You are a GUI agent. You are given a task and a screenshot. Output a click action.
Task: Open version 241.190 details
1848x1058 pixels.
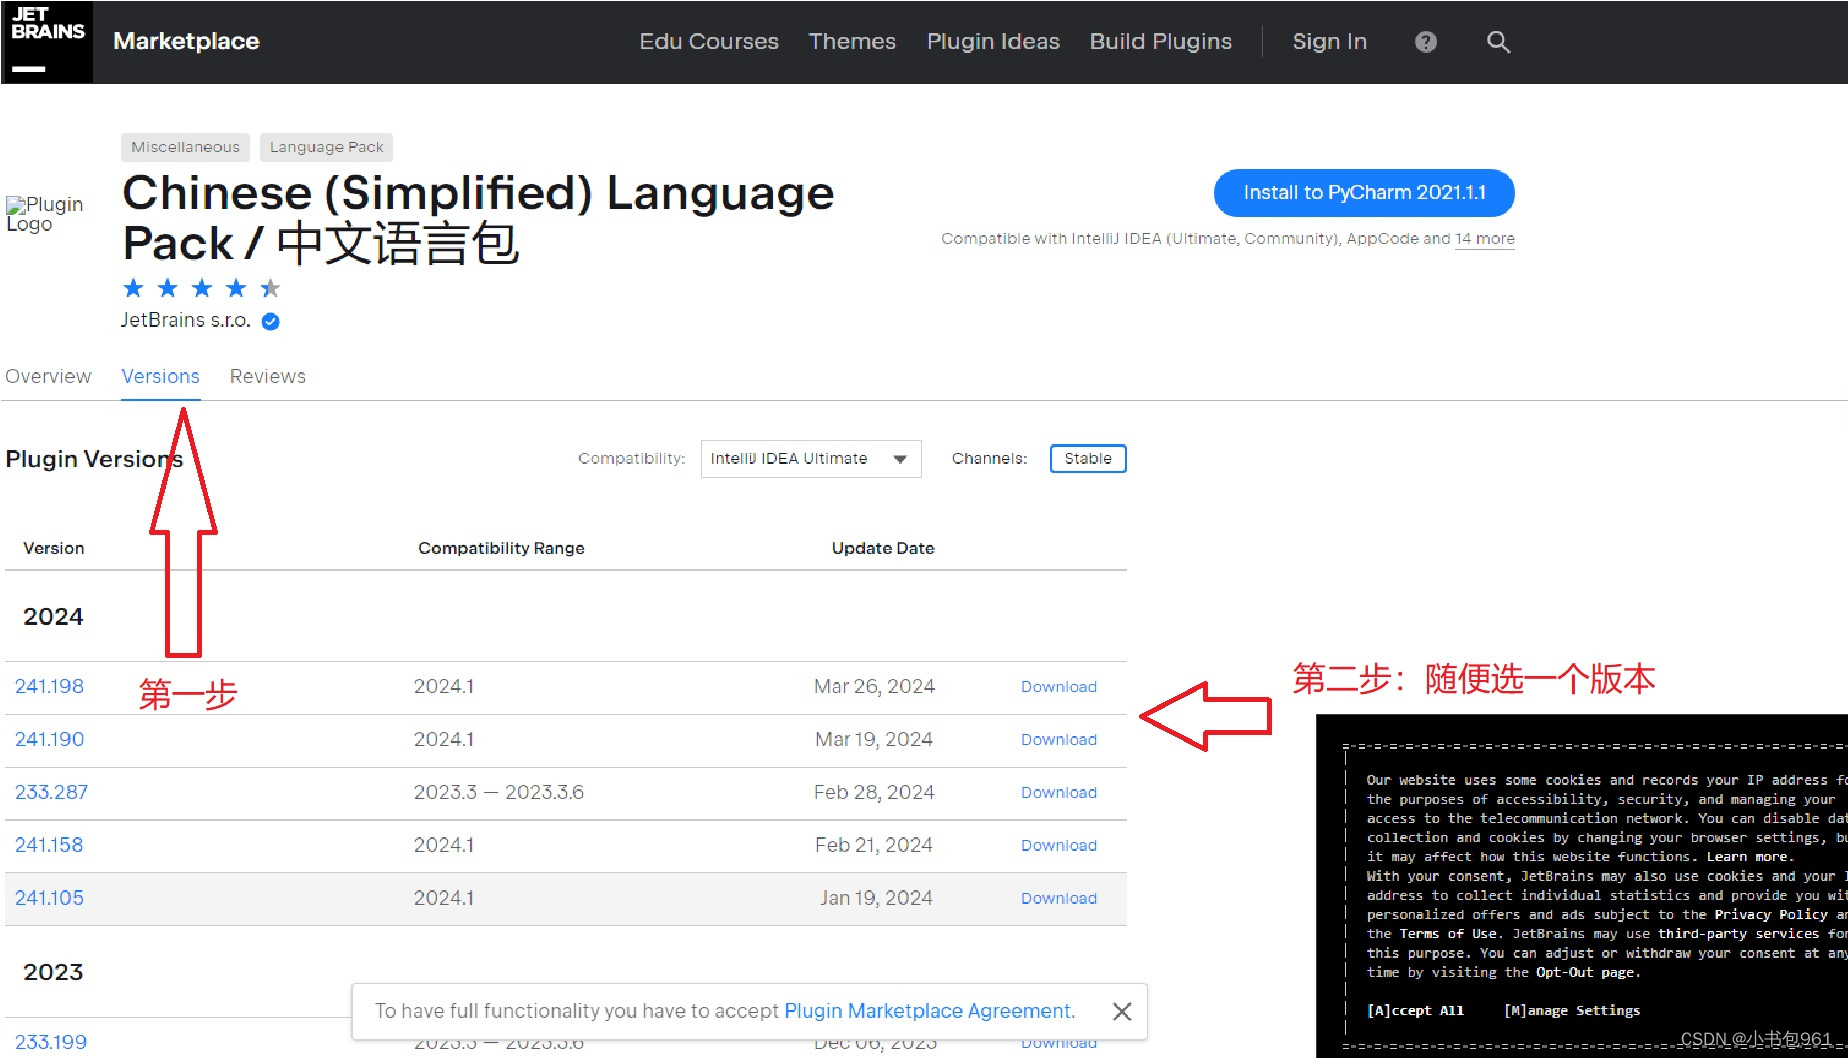pyautogui.click(x=49, y=740)
